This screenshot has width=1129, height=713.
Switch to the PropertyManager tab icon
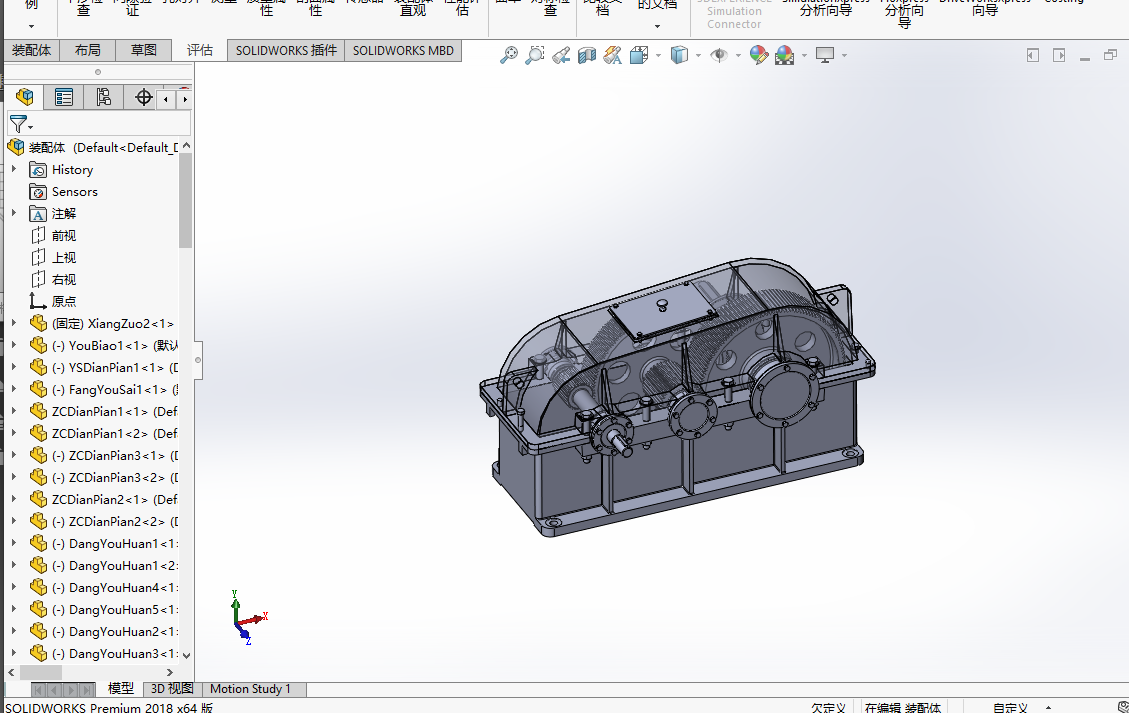point(64,97)
